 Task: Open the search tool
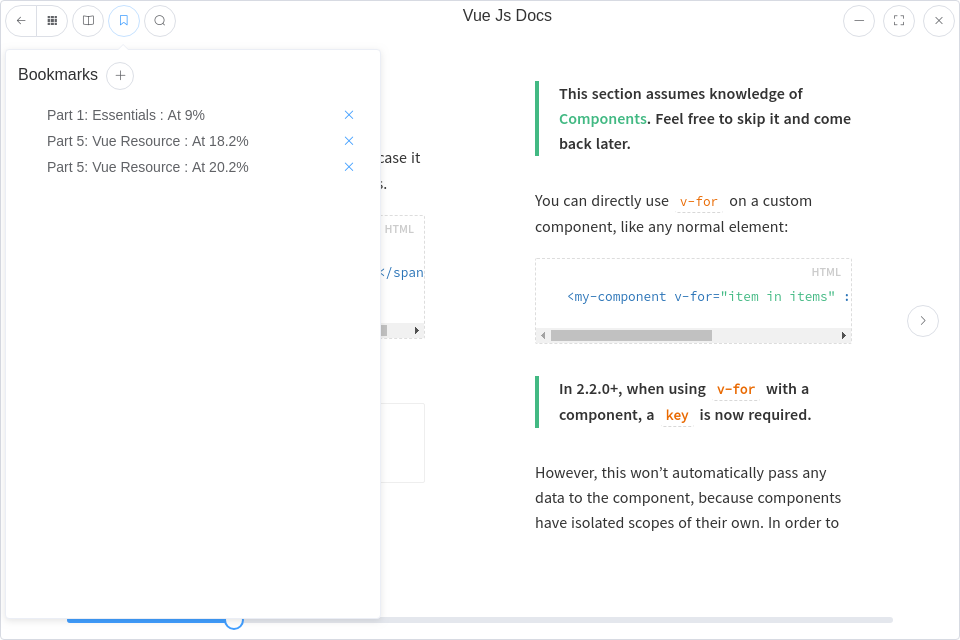(x=160, y=20)
